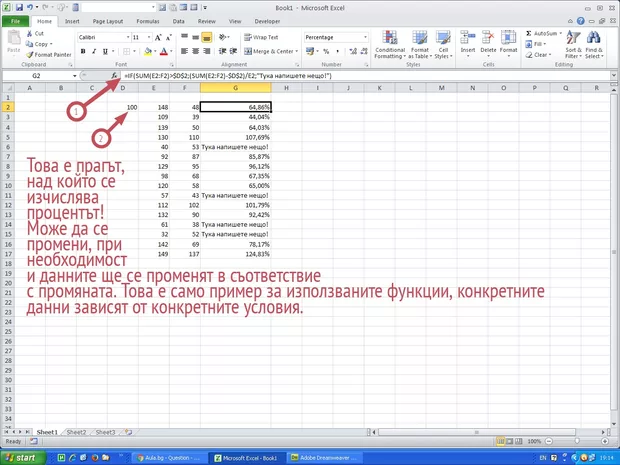Click the AutoSum button
The height and width of the screenshot is (465, 620).
543,34
